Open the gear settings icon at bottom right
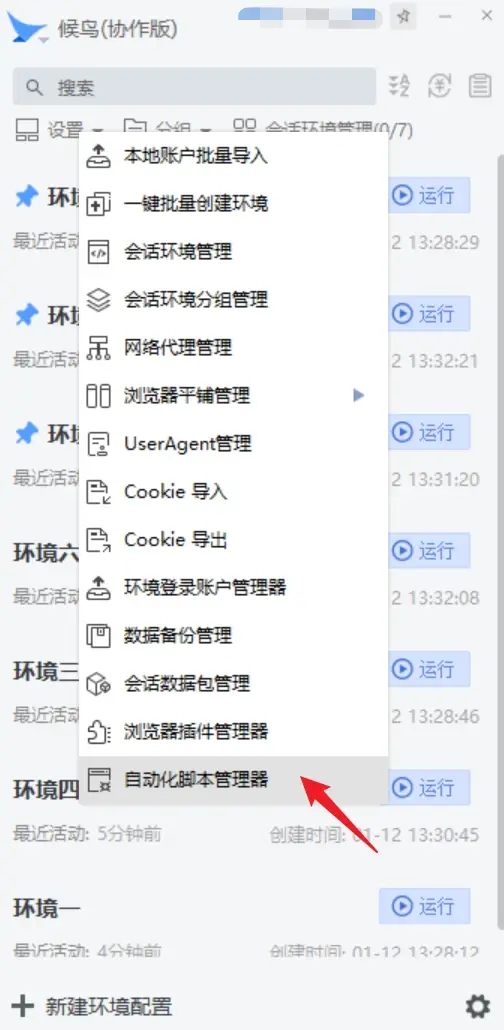 pyautogui.click(x=478, y=1006)
